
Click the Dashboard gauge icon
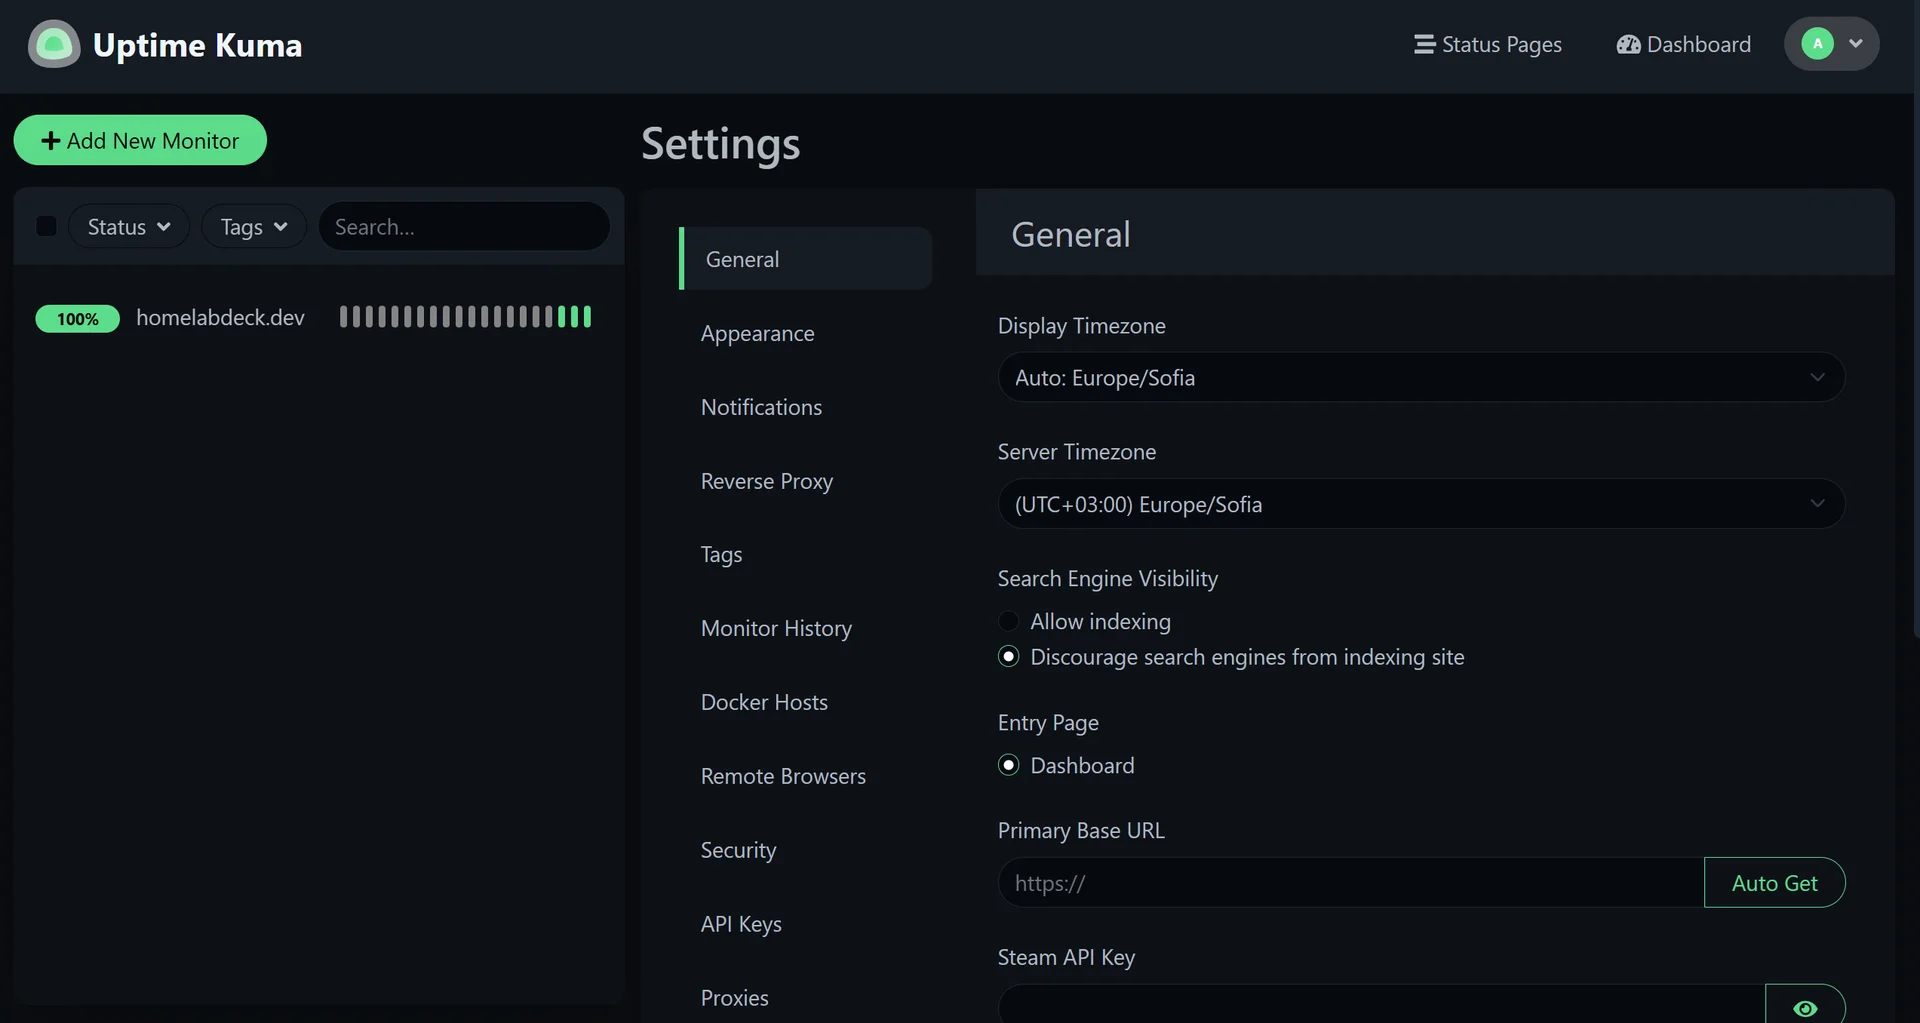[1628, 44]
